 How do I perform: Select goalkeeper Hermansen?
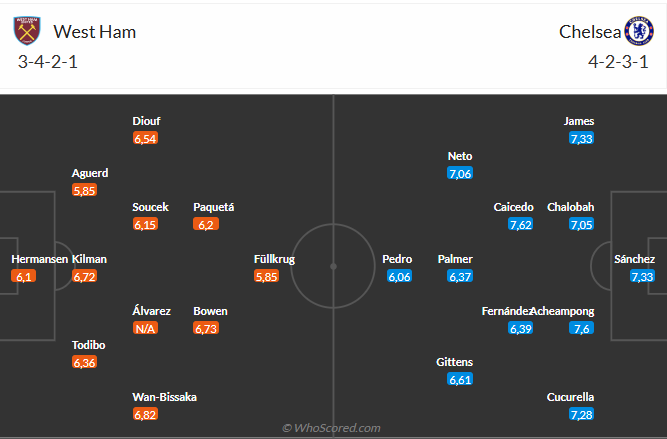coord(39,259)
